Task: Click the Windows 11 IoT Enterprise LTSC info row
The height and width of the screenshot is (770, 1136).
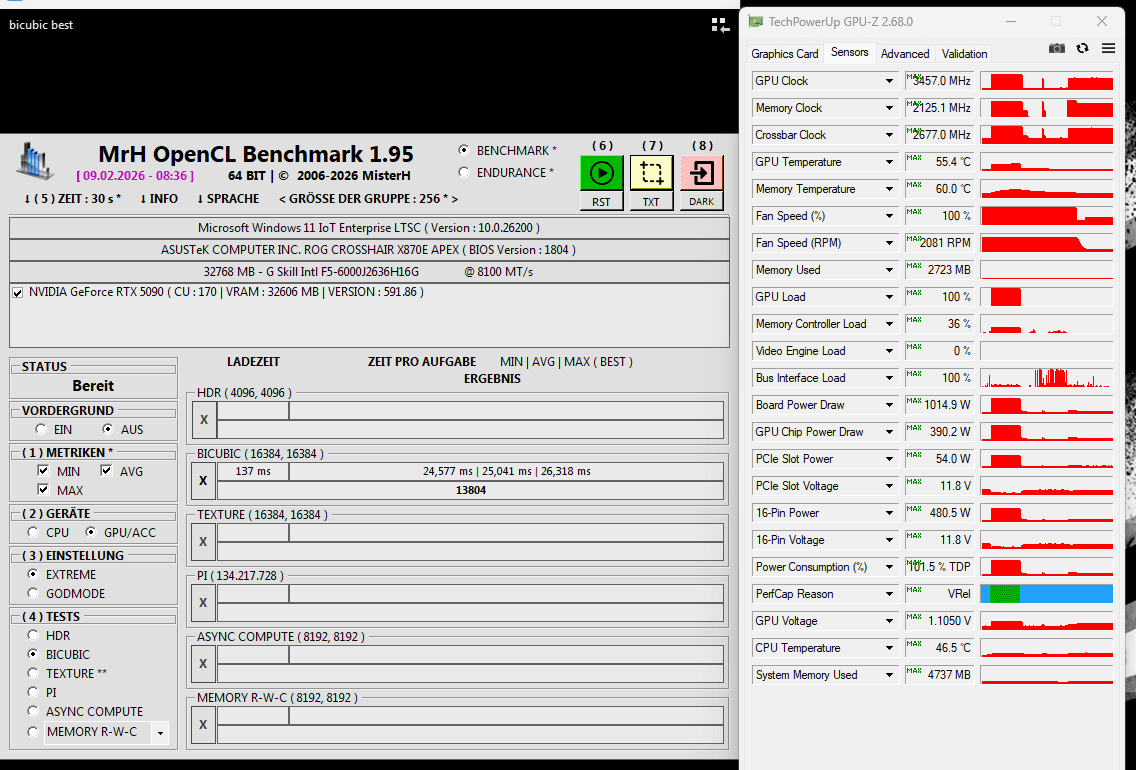Action: click(369, 227)
